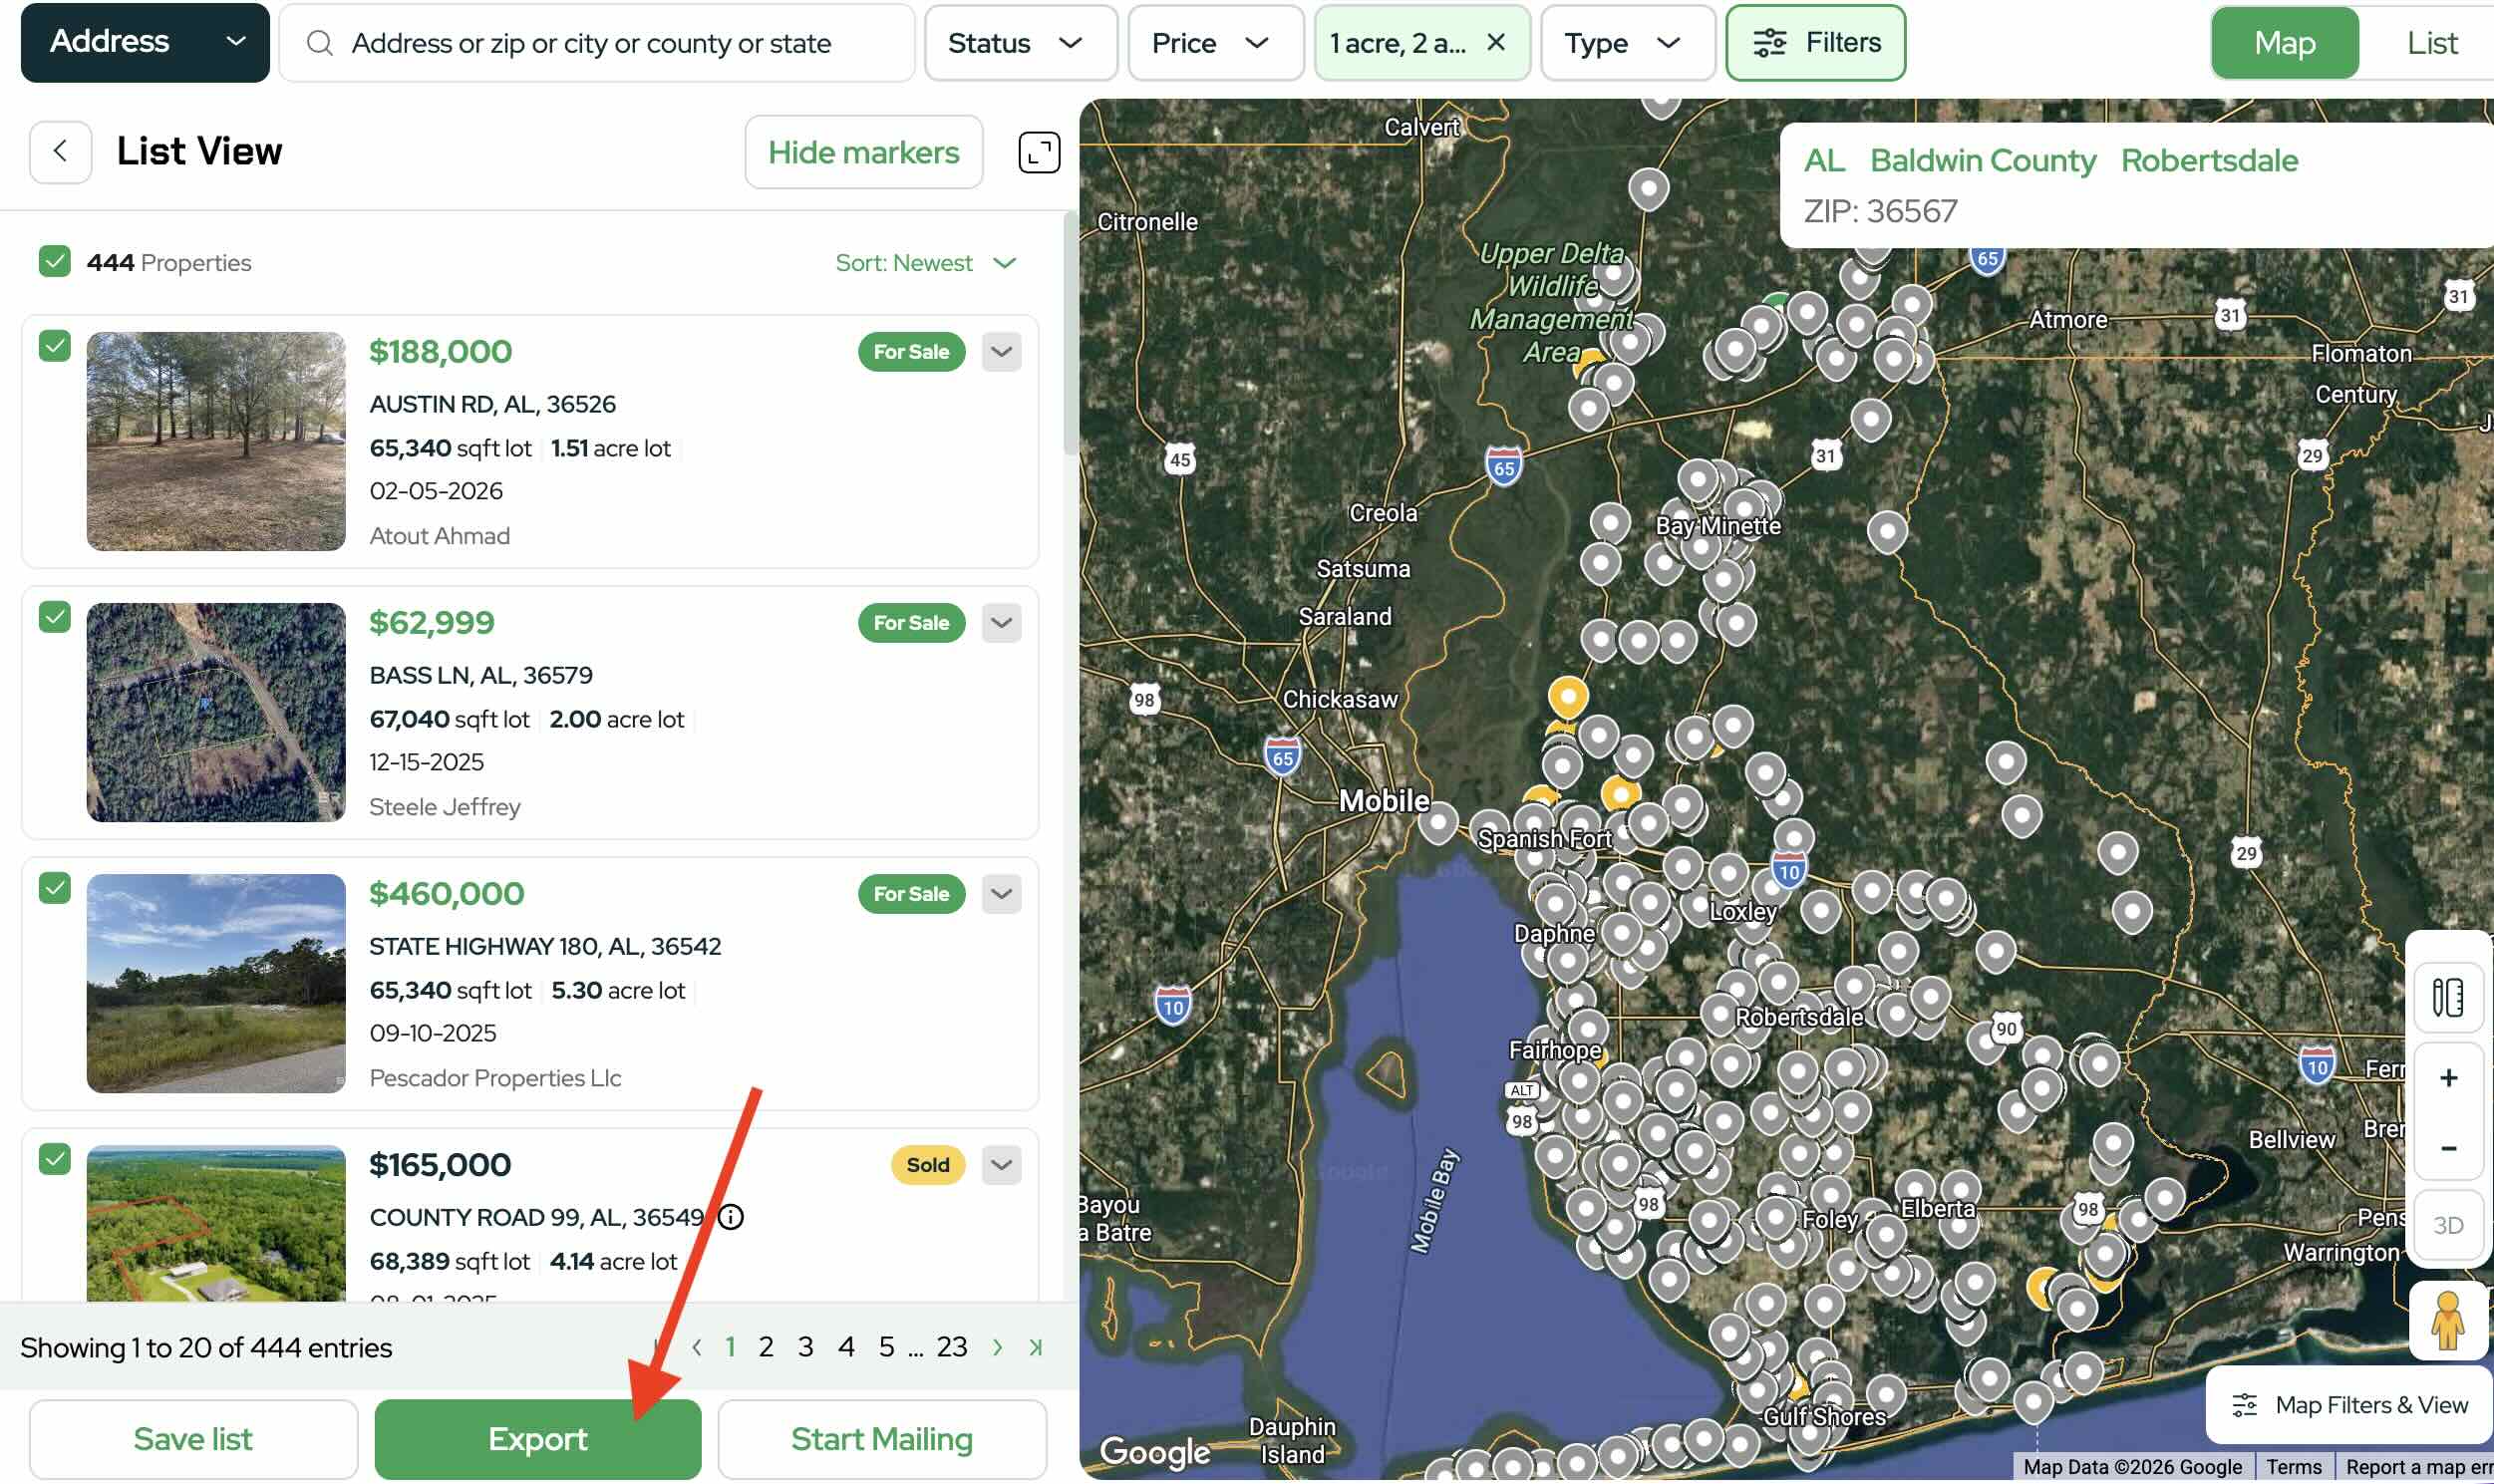Deselect the $460,000 State Highway 180 listing

click(x=54, y=888)
